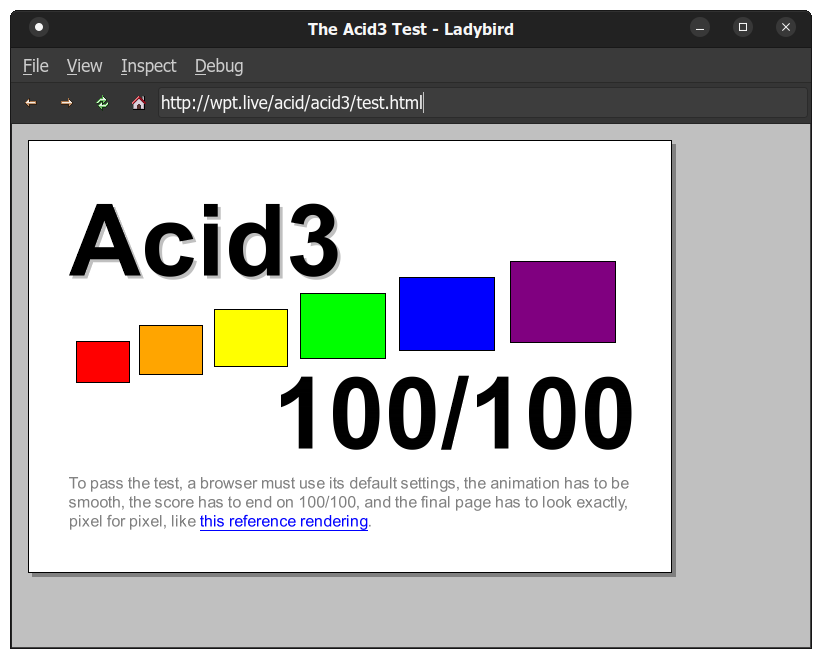Image resolution: width=822 pixels, height=659 pixels.
Task: Open the Inspect menu
Action: (x=148, y=66)
